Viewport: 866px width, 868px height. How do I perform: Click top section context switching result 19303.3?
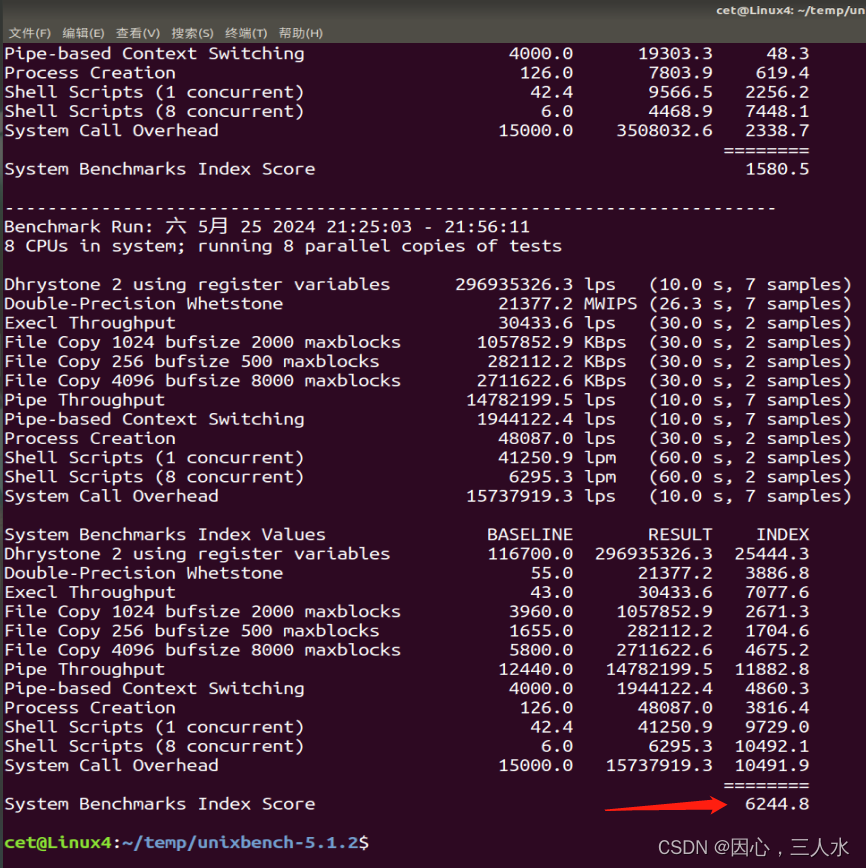pos(675,54)
